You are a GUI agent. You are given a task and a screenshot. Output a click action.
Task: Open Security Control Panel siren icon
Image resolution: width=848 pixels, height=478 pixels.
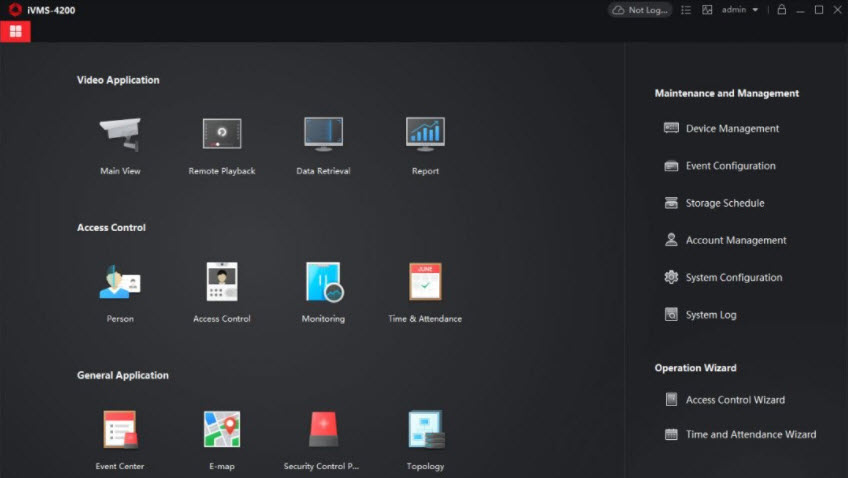pyautogui.click(x=323, y=429)
